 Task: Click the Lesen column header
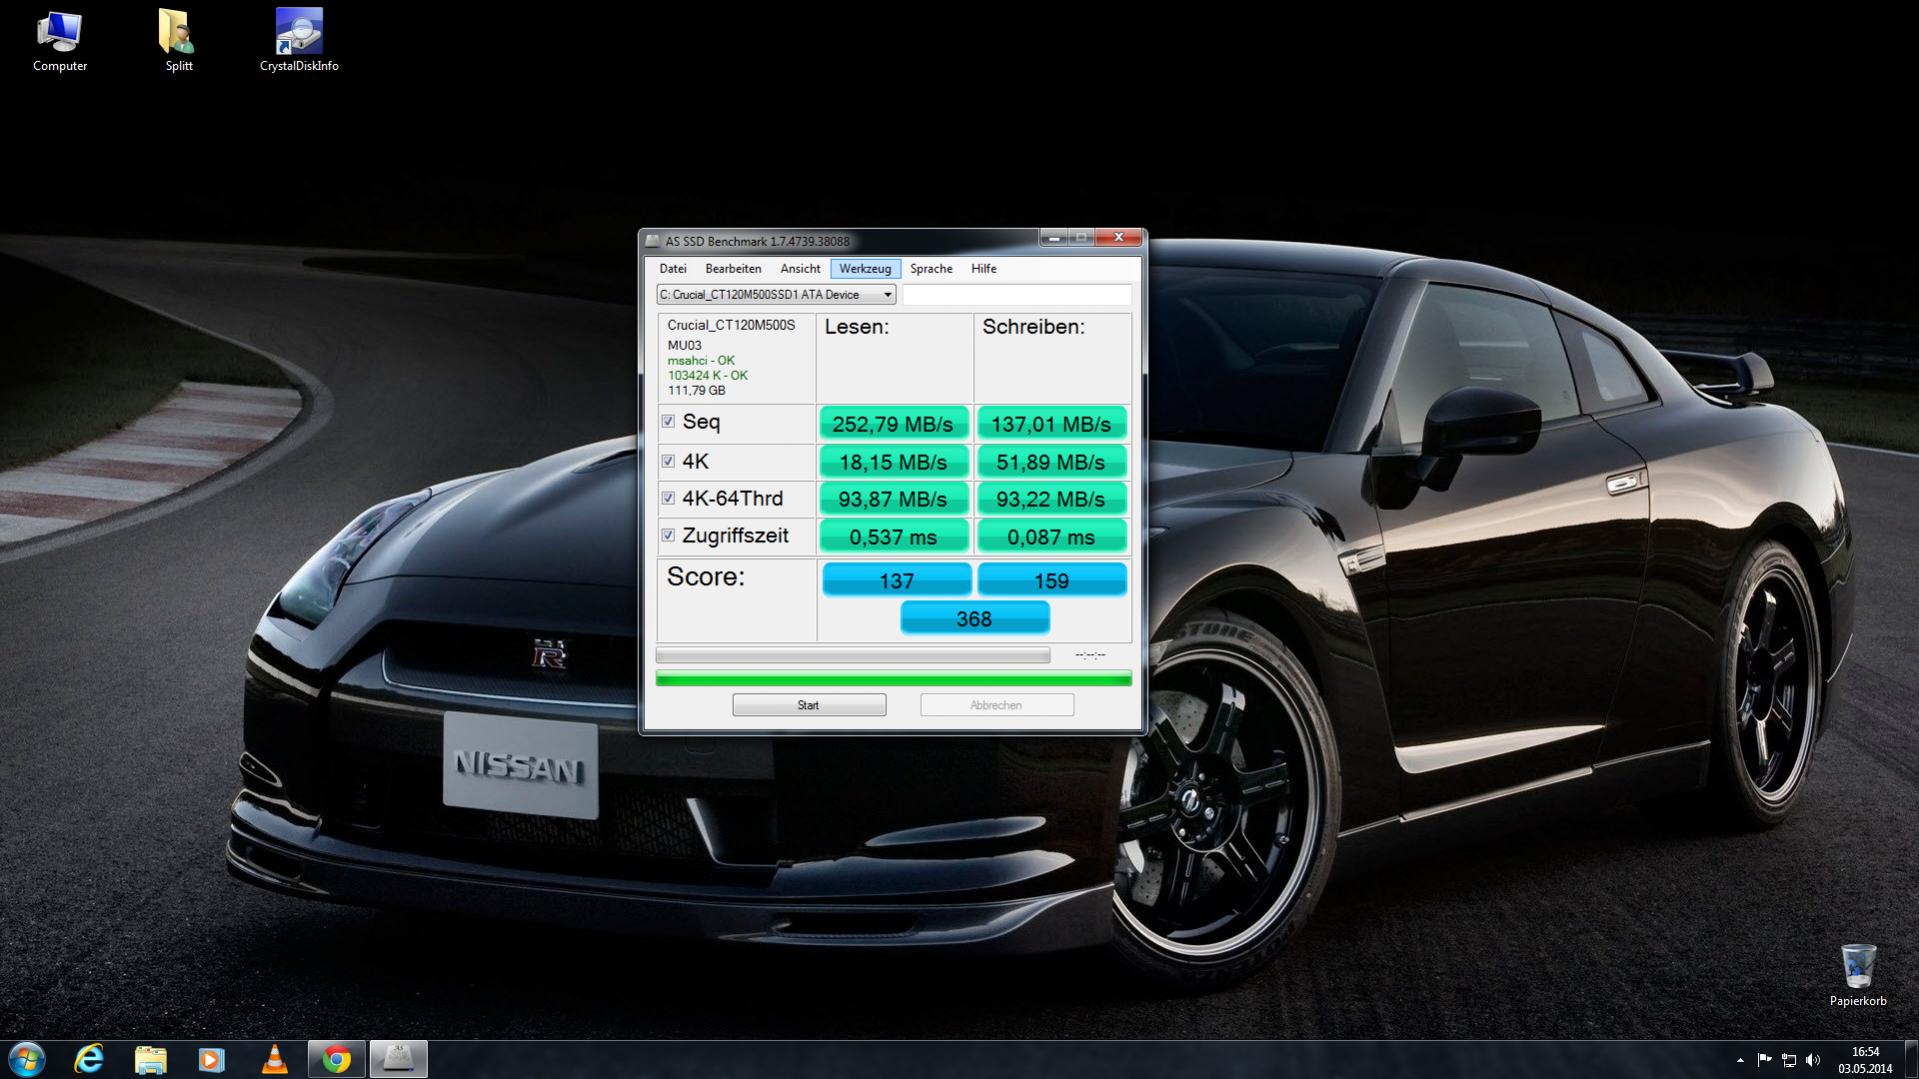coord(857,327)
